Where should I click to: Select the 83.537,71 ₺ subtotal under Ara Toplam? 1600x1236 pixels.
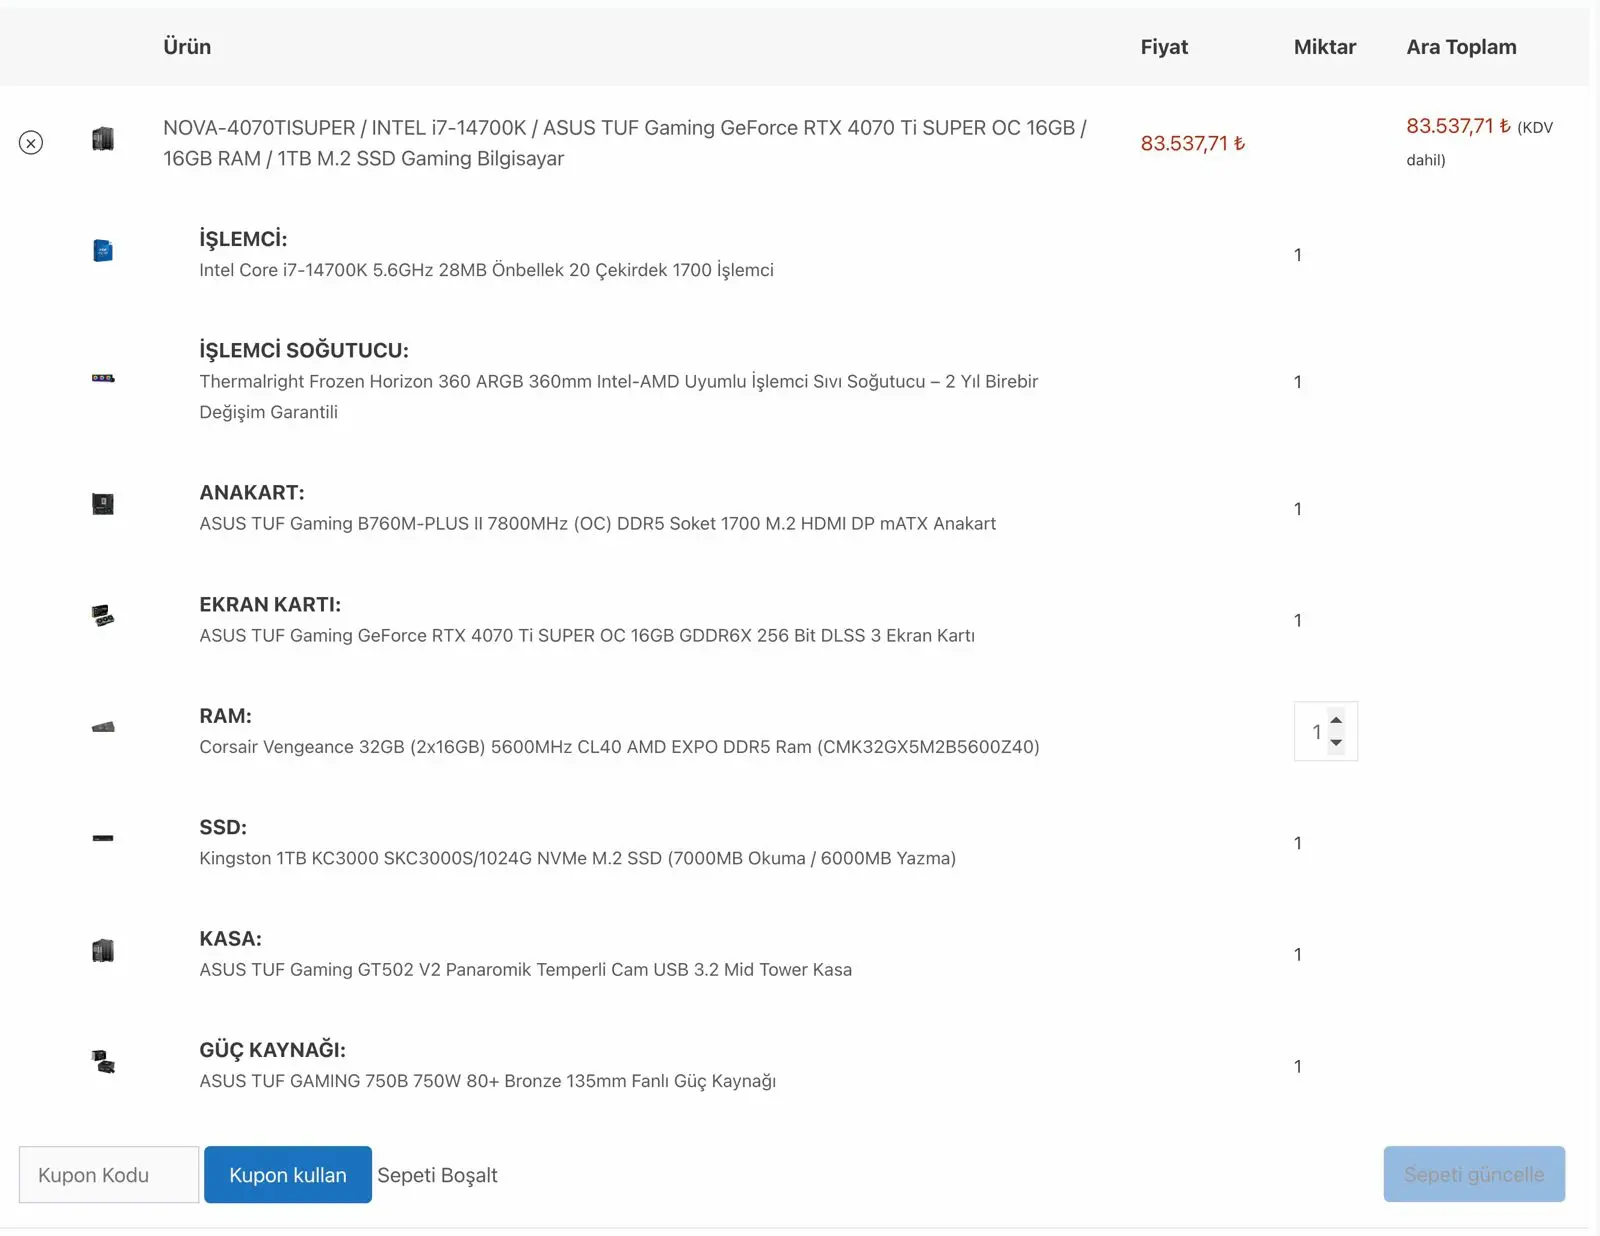tap(1458, 126)
